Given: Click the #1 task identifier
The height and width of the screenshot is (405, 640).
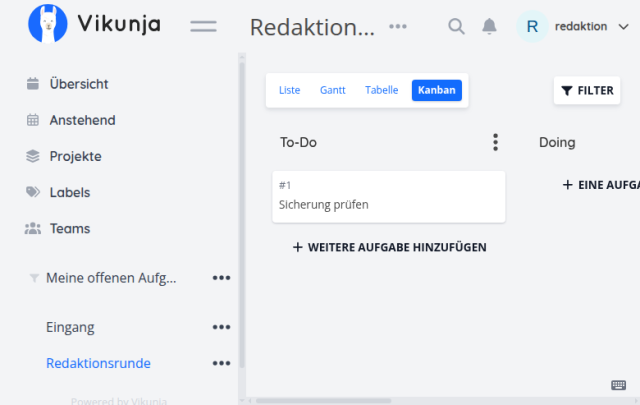Looking at the screenshot, I should (285, 186).
